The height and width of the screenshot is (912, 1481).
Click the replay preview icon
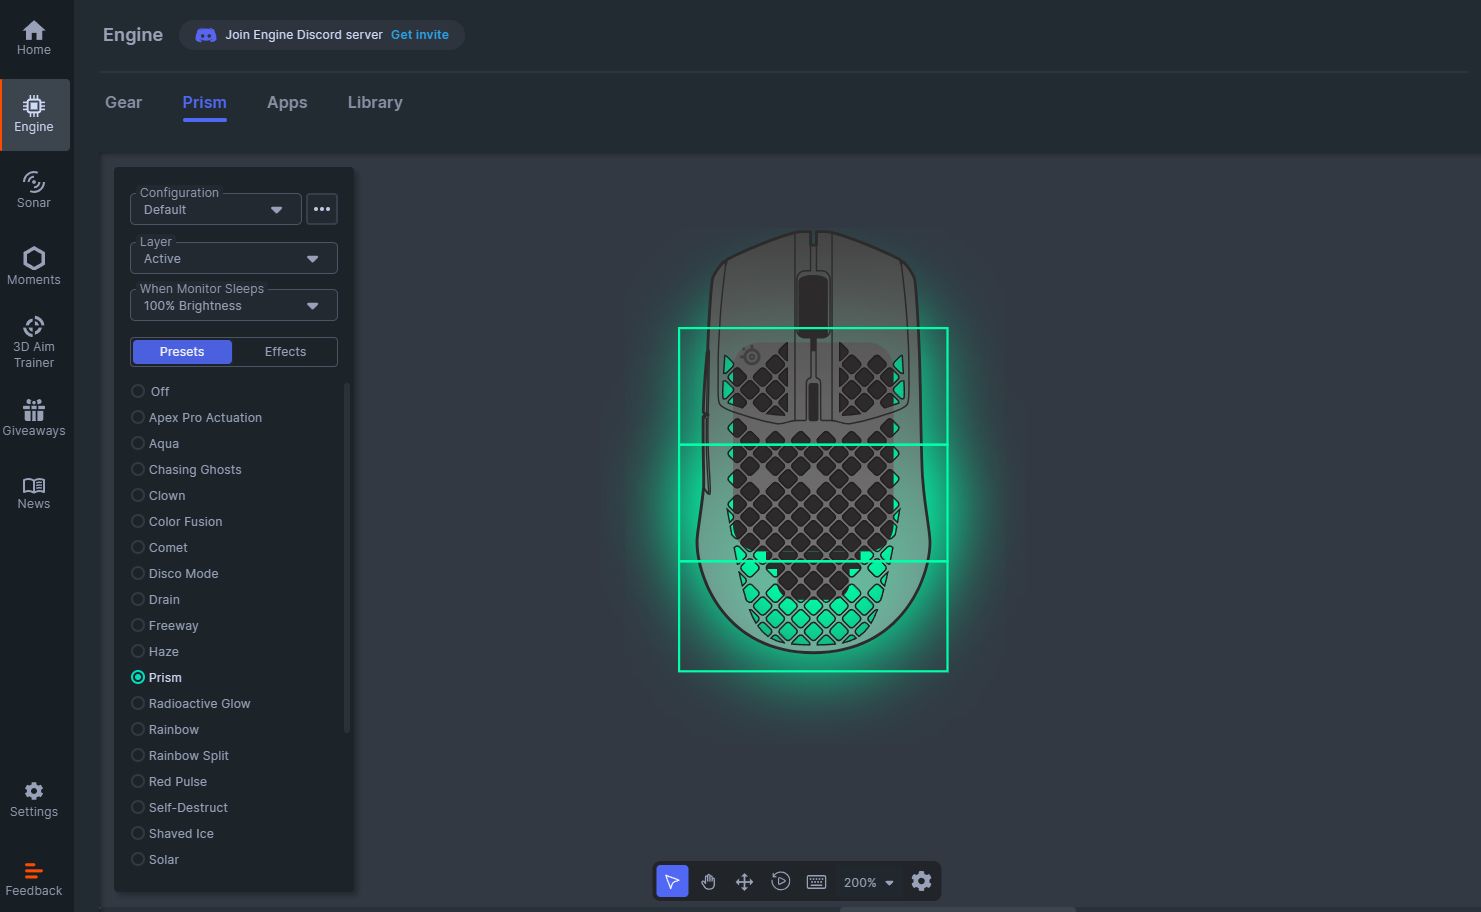(x=781, y=881)
